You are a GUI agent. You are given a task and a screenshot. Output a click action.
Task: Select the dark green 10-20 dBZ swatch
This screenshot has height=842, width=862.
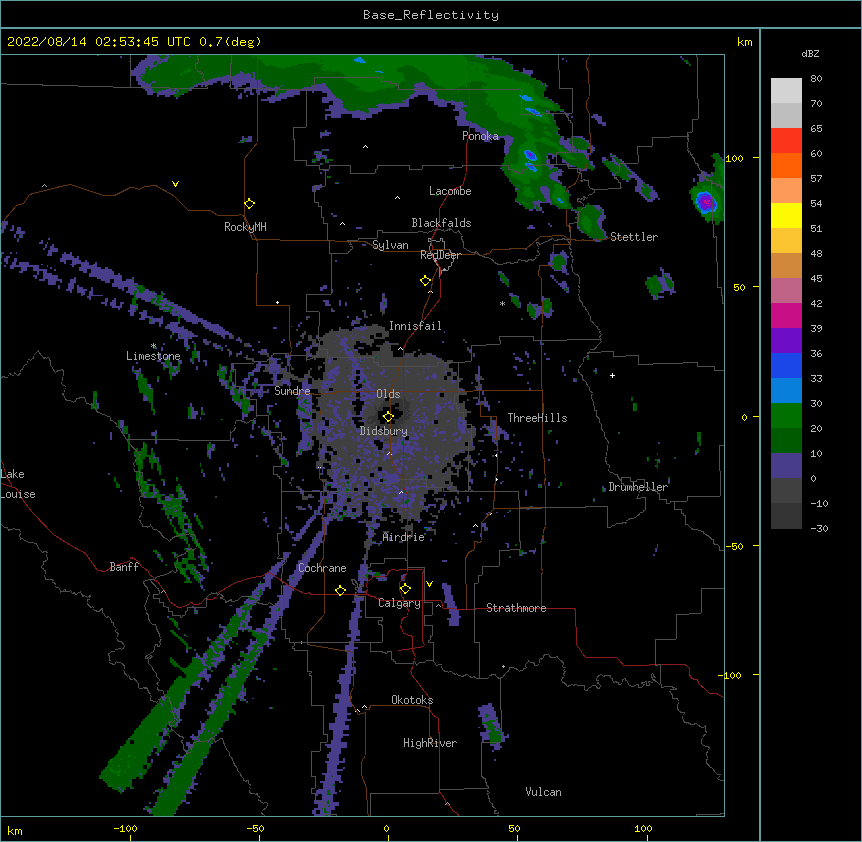click(x=786, y=441)
